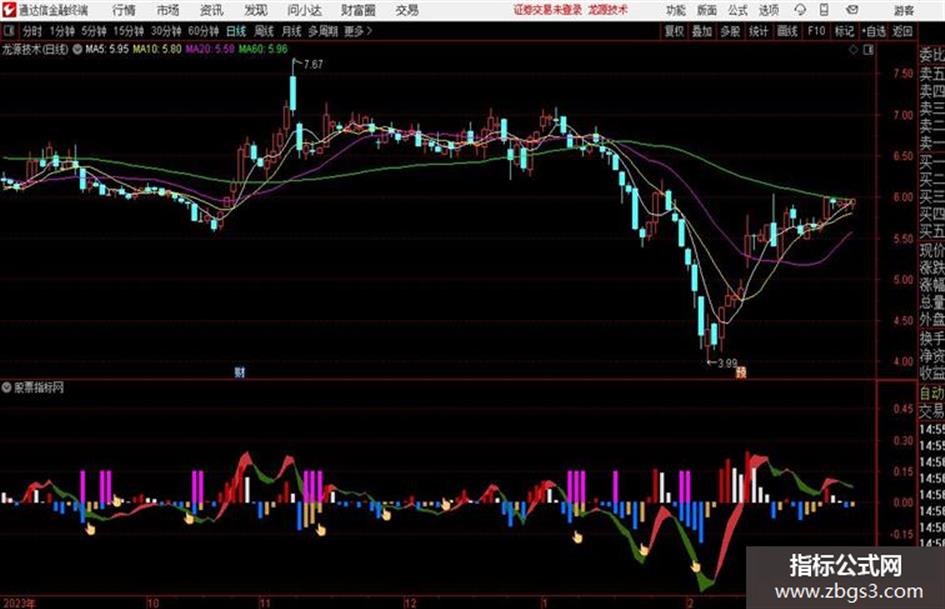Select the 日线 daily period tab
Viewport: 945px width, 609px height.
[x=236, y=31]
